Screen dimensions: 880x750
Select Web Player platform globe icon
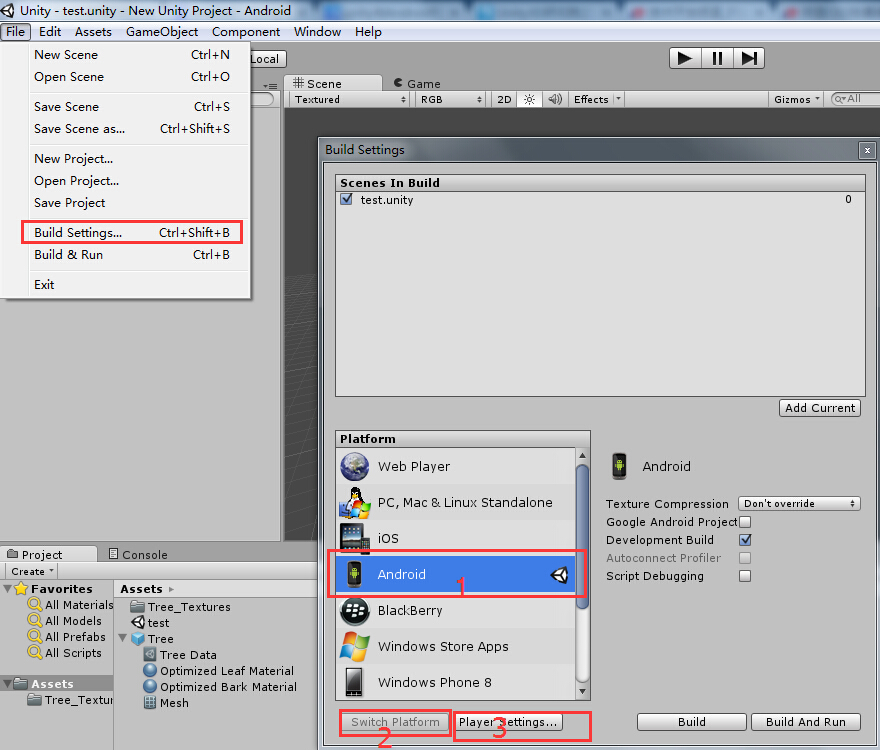click(355, 467)
